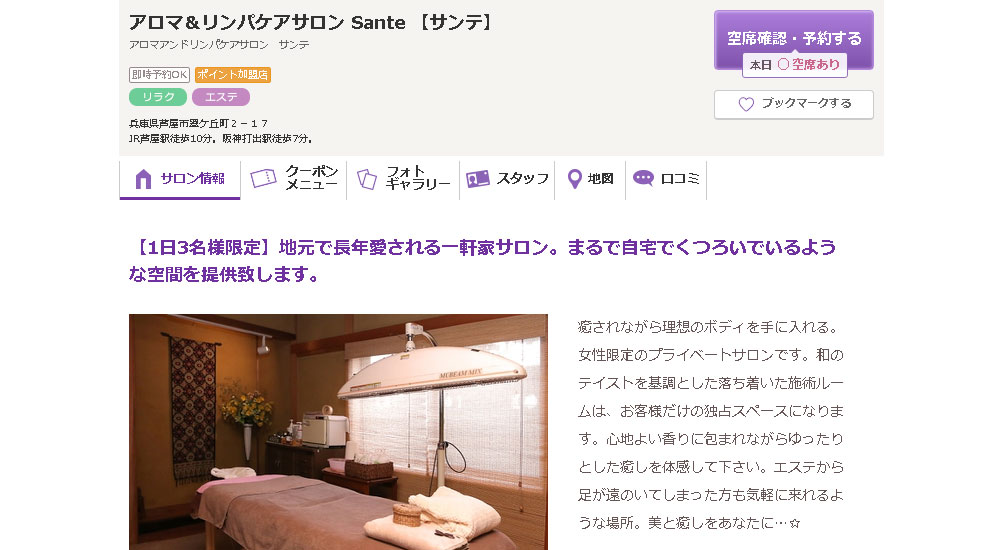Open the salon treatment room photo

coord(338,432)
